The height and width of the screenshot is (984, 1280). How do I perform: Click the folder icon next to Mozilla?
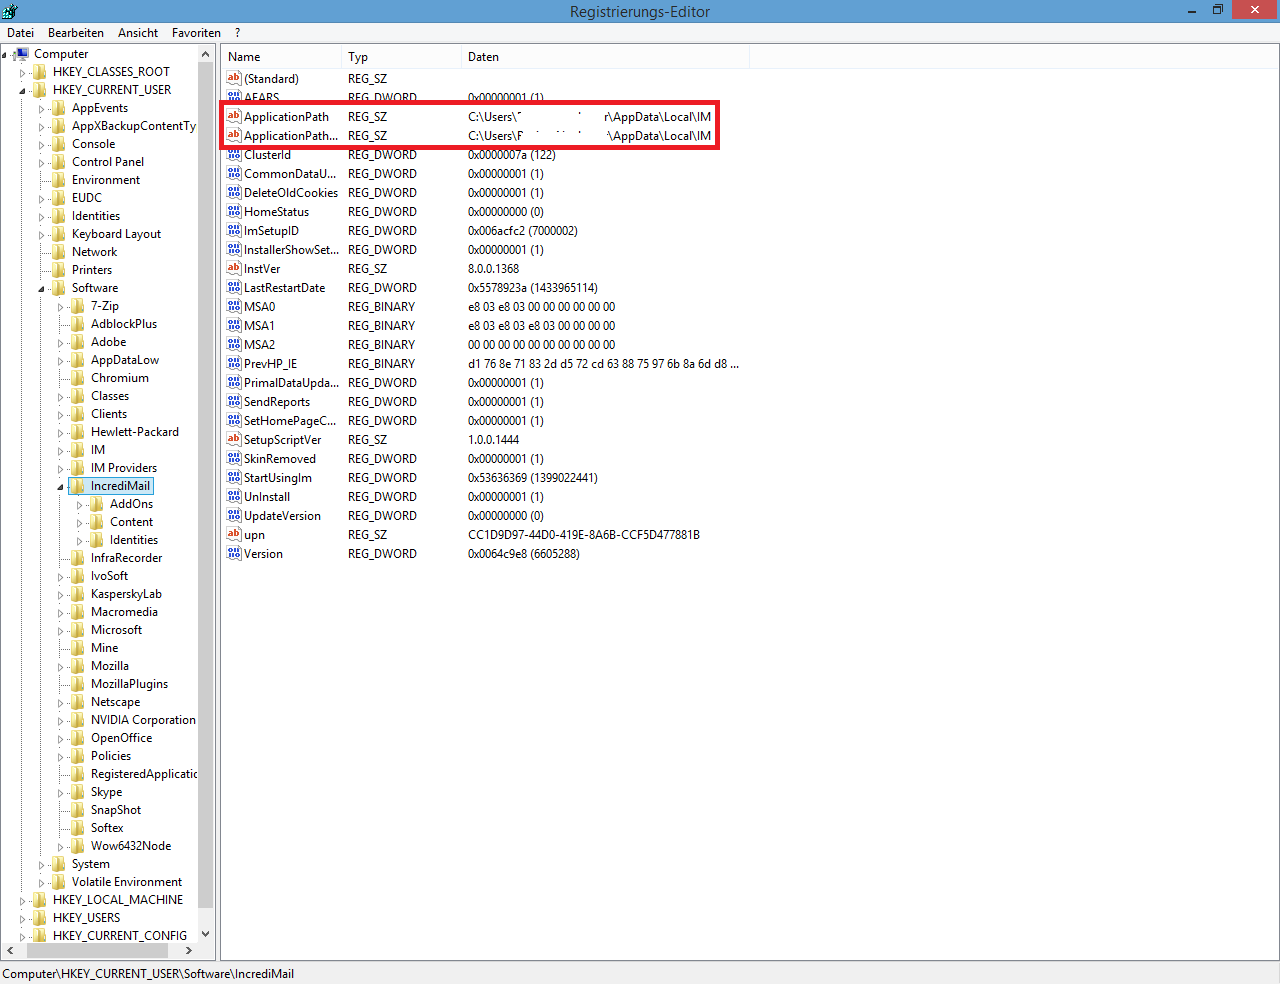77,666
